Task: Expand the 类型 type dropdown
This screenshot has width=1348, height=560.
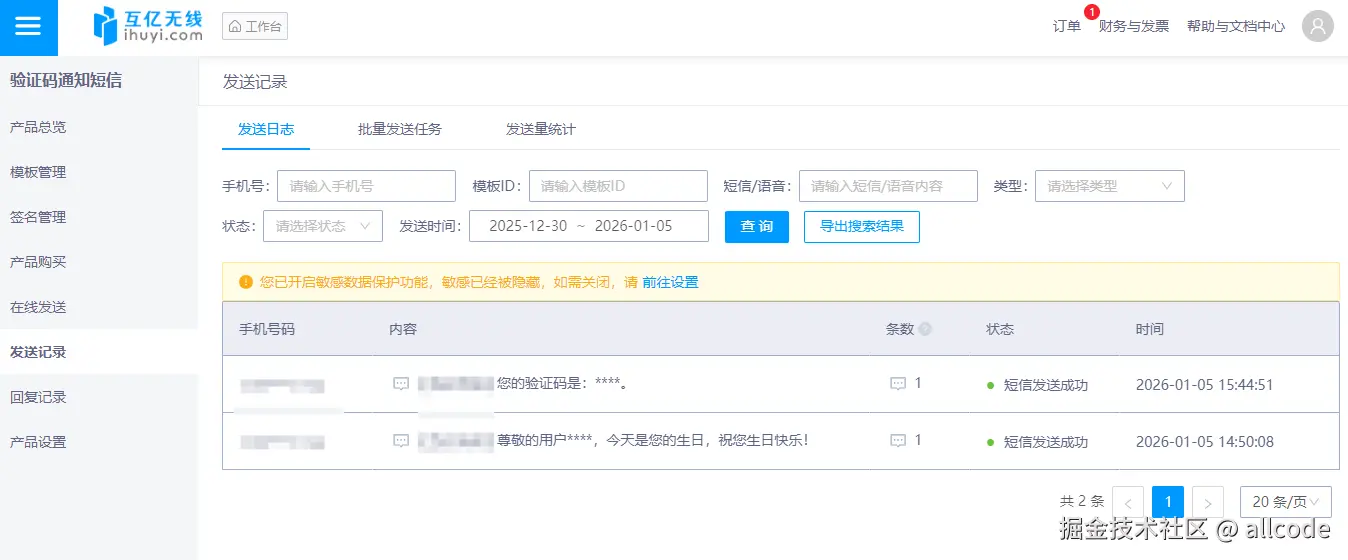Action: click(x=1110, y=186)
